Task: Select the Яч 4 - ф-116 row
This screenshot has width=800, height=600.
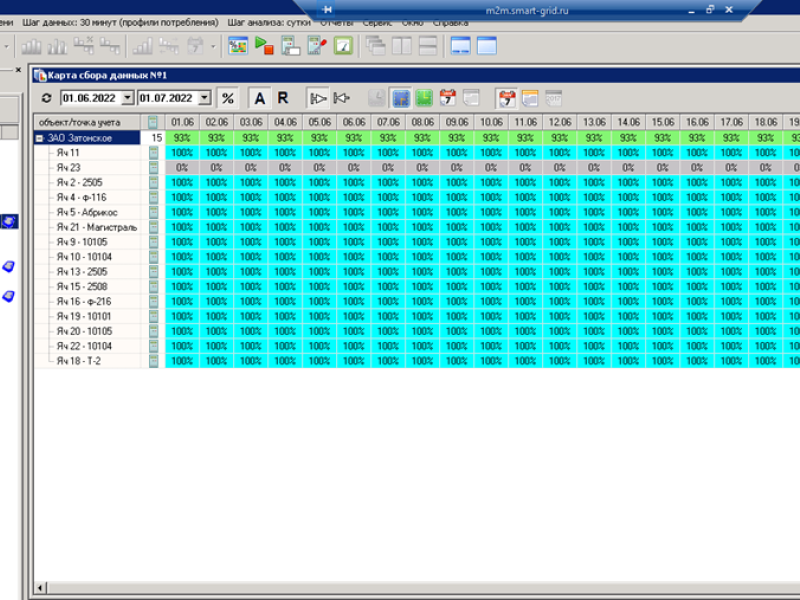Action: click(82, 197)
